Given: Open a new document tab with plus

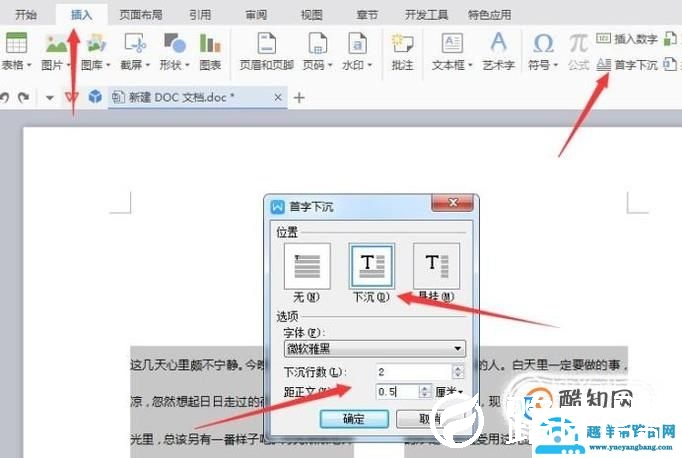Looking at the screenshot, I should click(x=299, y=98).
